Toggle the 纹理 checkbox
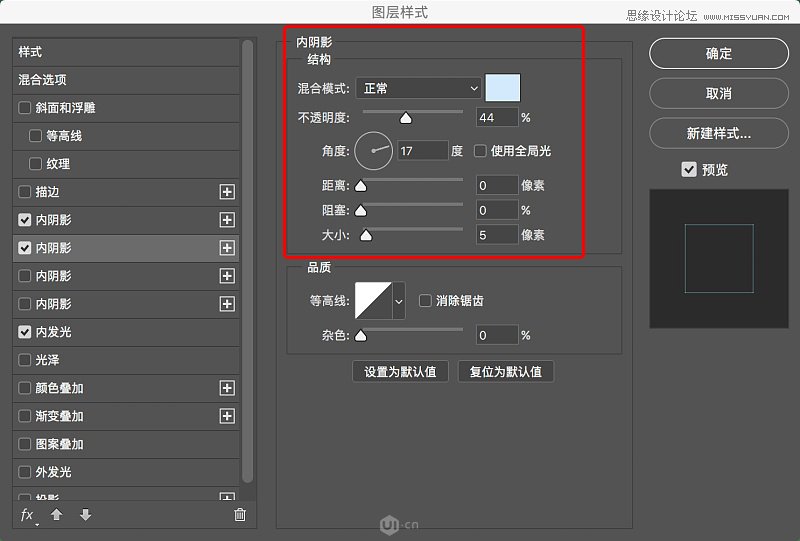Image resolution: width=800 pixels, height=541 pixels. pos(35,164)
